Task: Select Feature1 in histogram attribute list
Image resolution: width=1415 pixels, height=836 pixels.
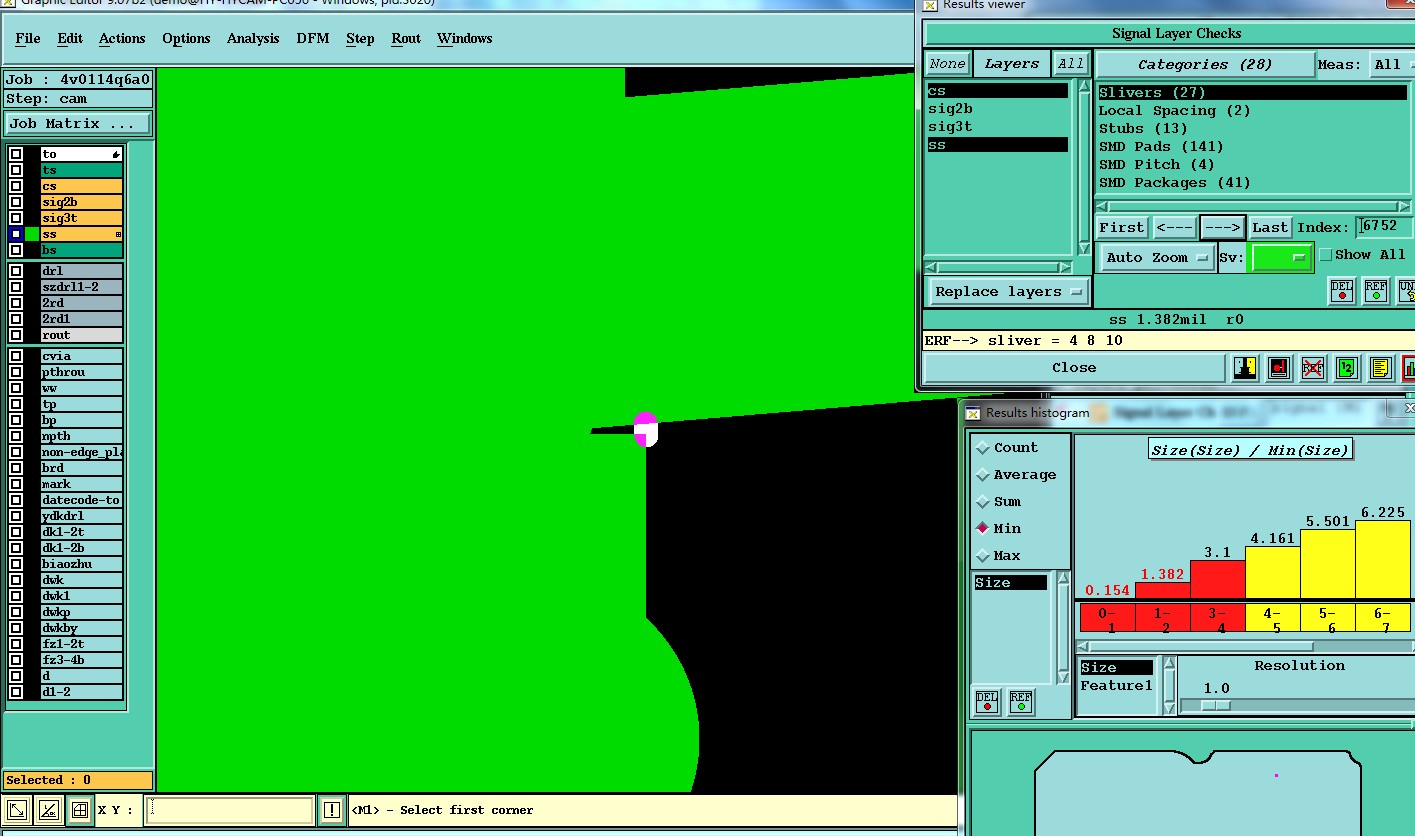Action: 1116,686
